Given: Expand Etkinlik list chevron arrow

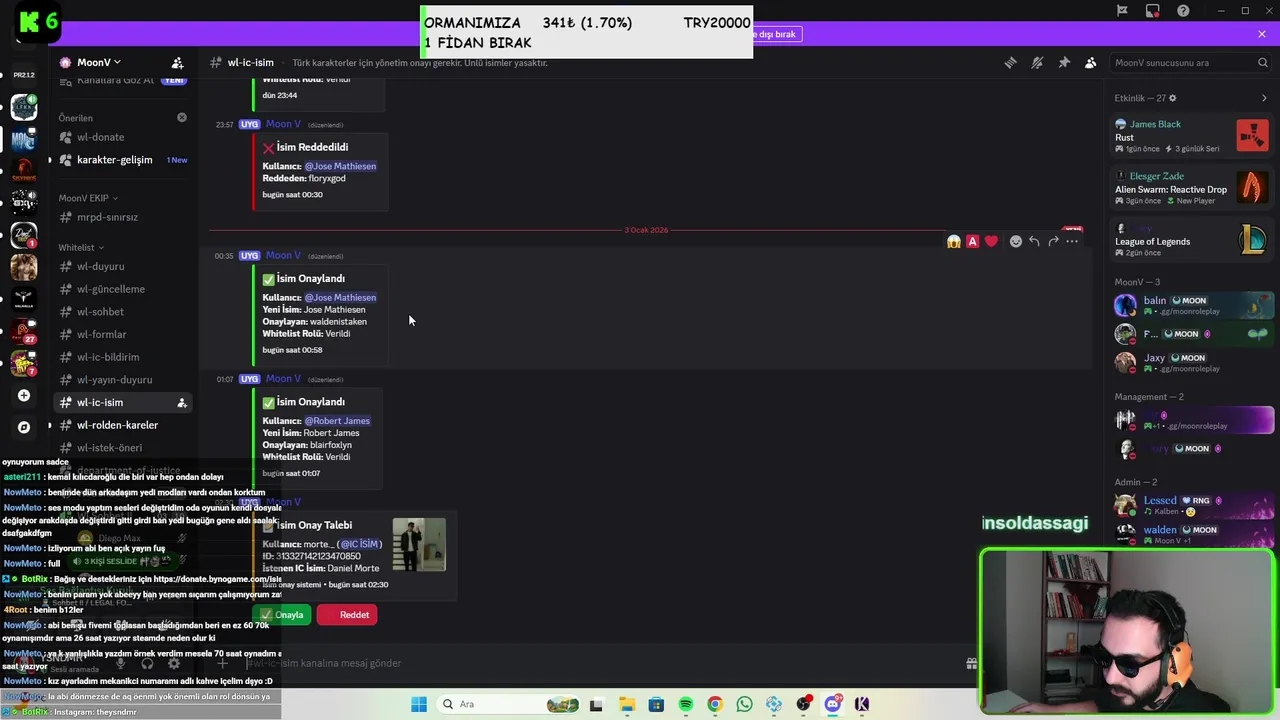Looking at the screenshot, I should point(1264,98).
